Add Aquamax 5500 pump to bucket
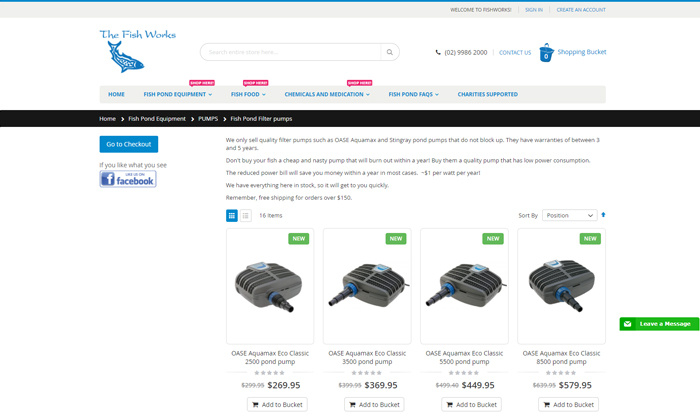This screenshot has height=414, width=700. click(x=471, y=405)
